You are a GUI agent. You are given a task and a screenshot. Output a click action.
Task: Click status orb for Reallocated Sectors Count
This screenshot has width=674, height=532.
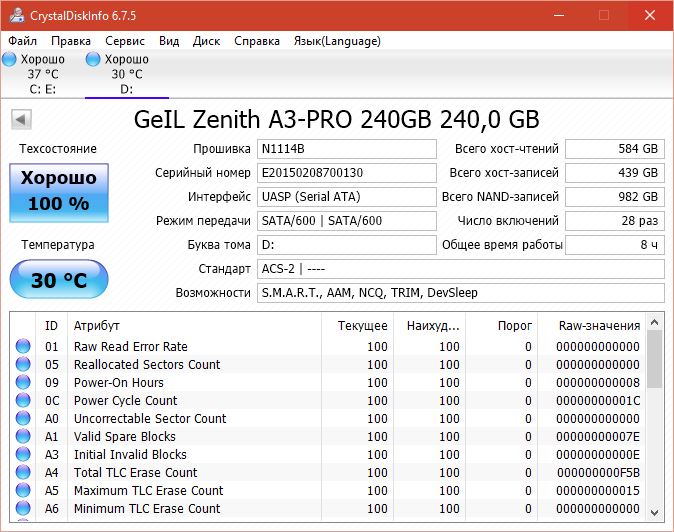point(23,364)
